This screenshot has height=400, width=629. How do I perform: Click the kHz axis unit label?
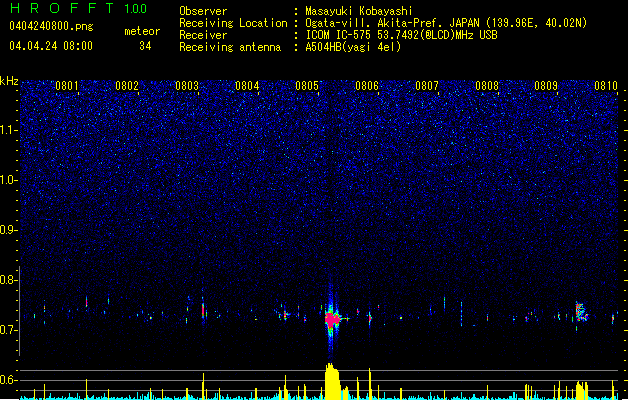[9, 81]
